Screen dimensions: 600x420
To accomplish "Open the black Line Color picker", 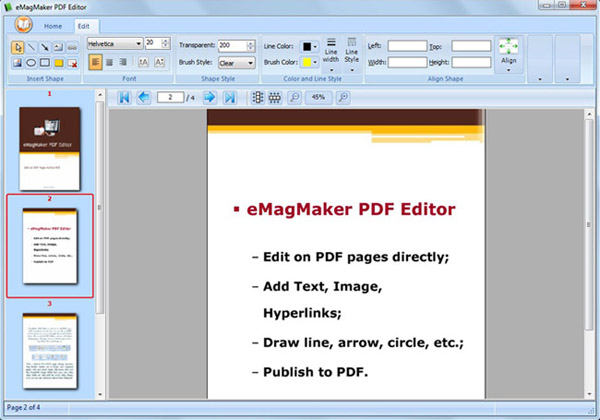I will coord(310,46).
